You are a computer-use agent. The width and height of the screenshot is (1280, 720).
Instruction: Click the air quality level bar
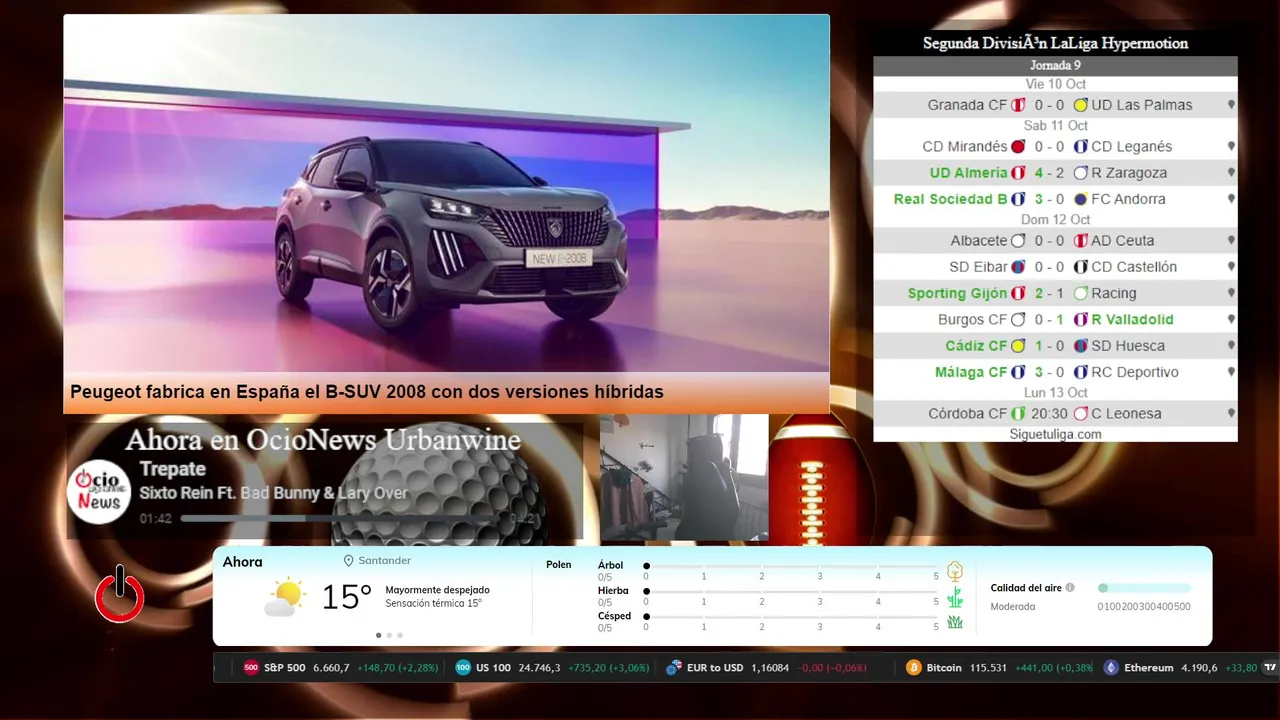tap(1144, 588)
